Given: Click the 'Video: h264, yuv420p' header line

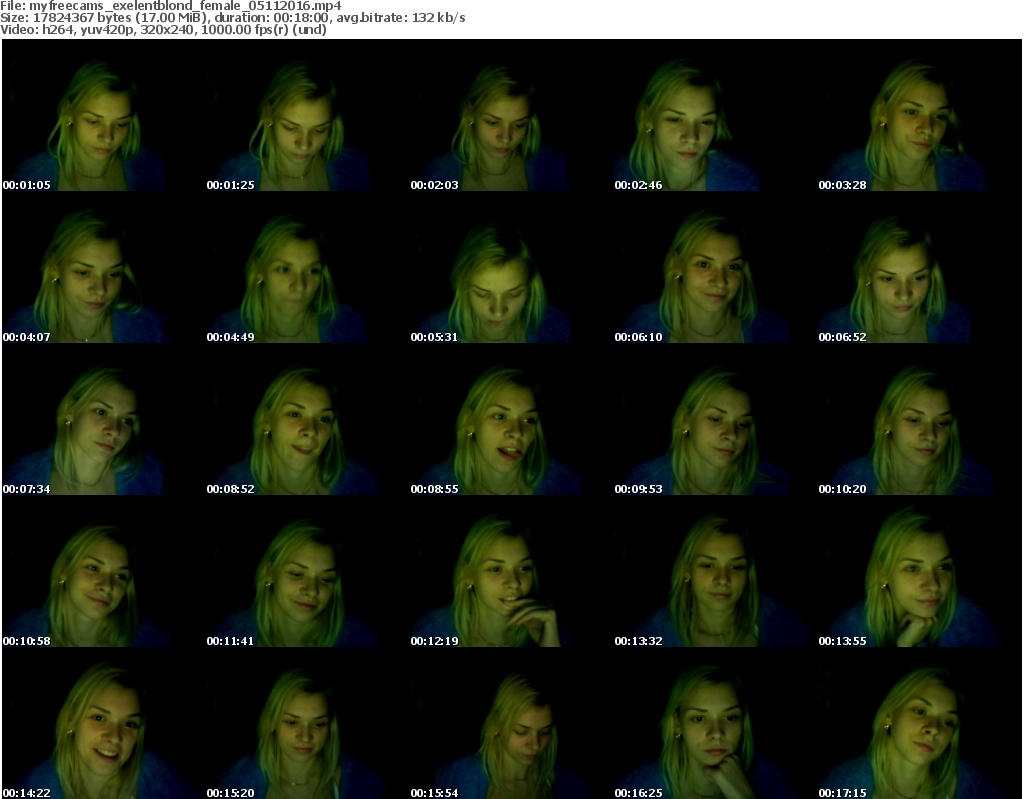Looking at the screenshot, I should click(x=163, y=29).
